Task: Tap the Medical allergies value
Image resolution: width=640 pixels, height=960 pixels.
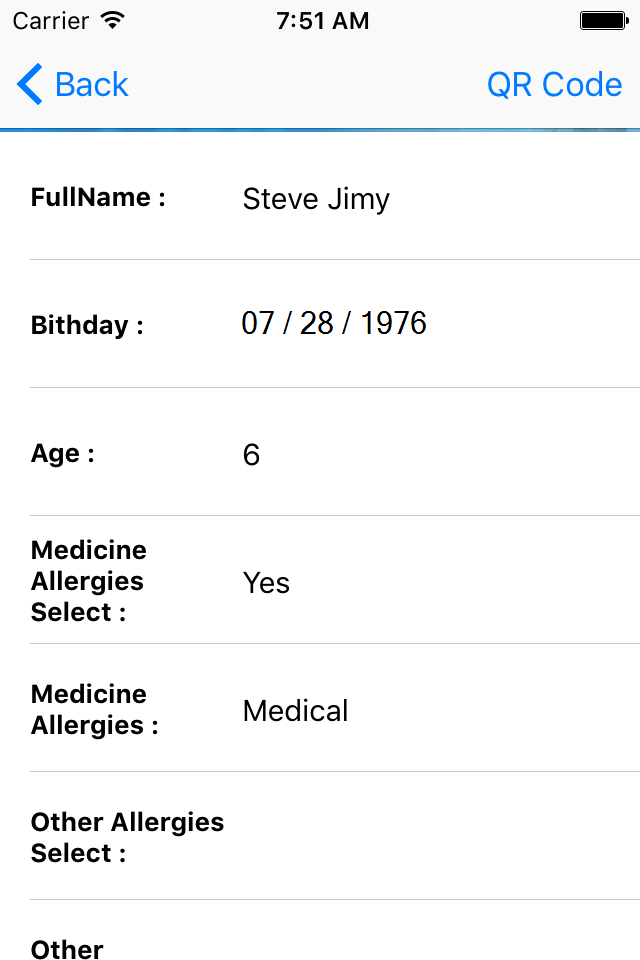Action: [x=296, y=711]
